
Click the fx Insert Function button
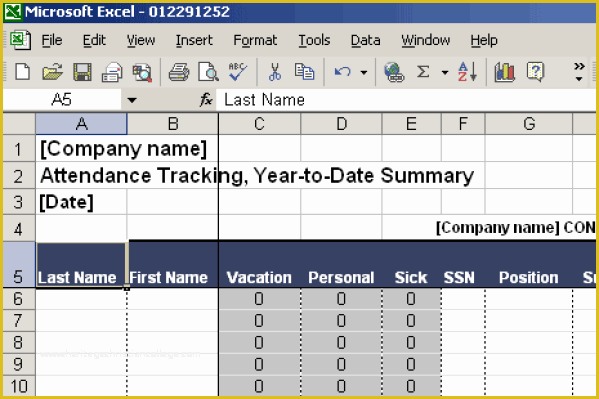pos(206,100)
